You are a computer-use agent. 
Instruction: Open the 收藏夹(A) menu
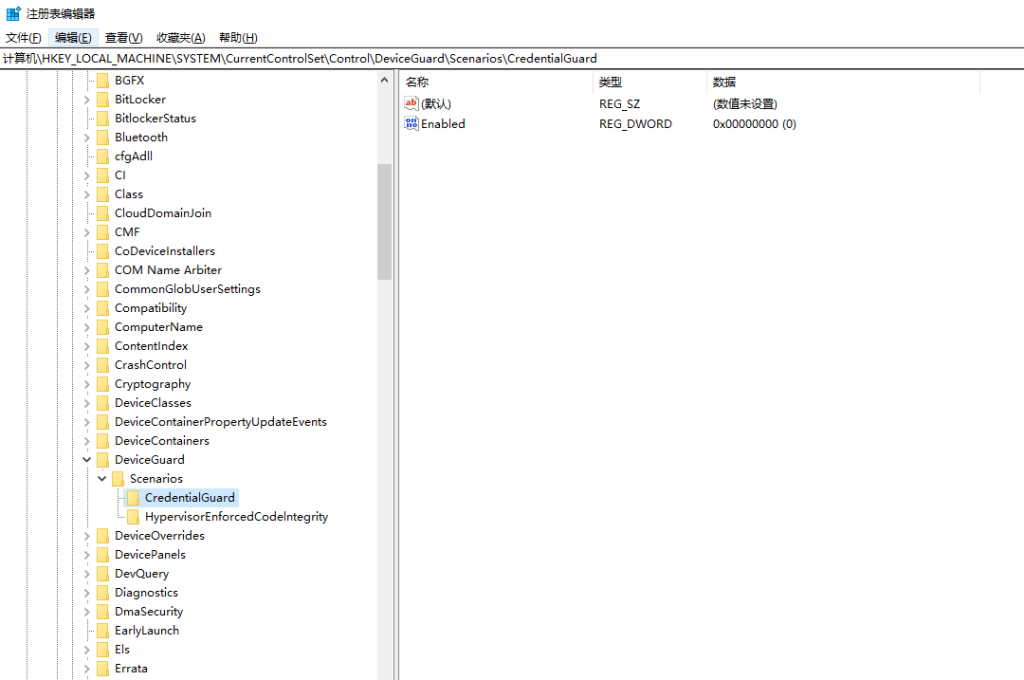pos(181,38)
